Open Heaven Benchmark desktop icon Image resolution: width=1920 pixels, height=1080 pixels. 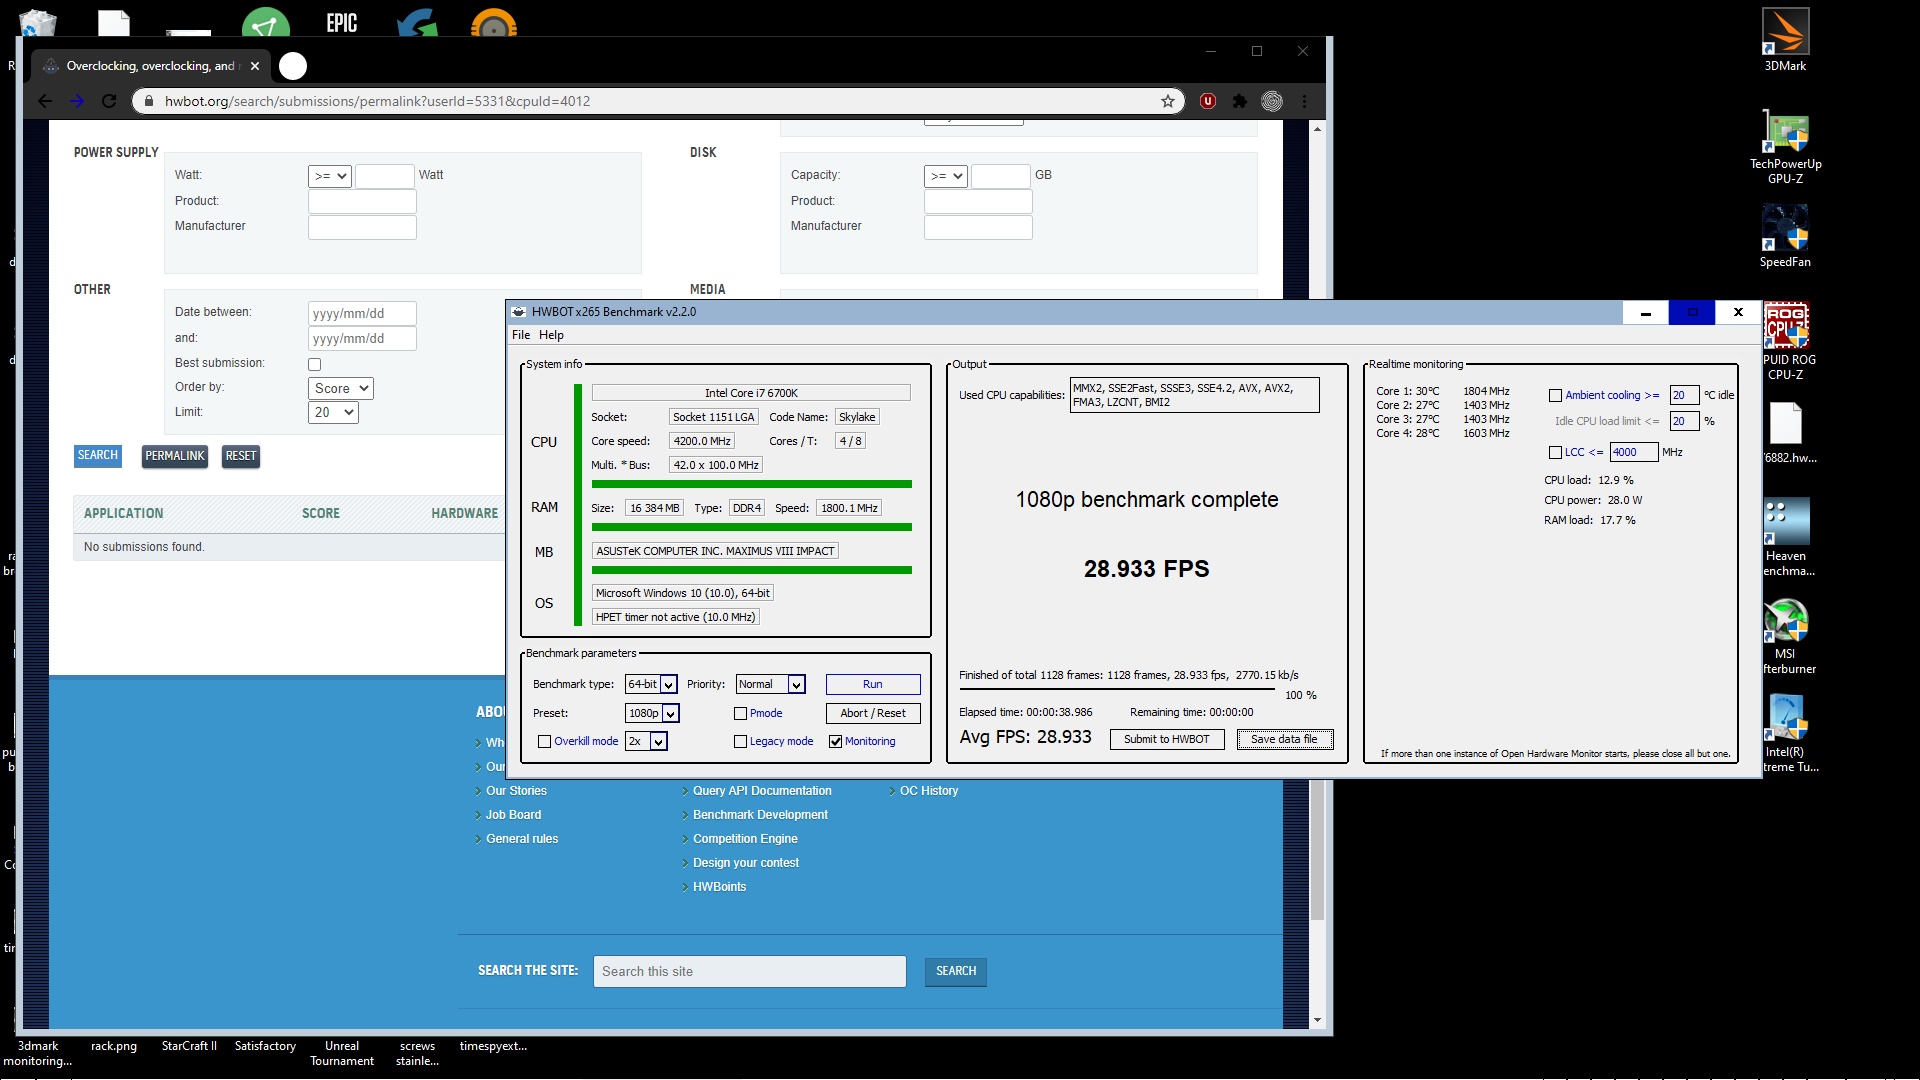(x=1787, y=538)
